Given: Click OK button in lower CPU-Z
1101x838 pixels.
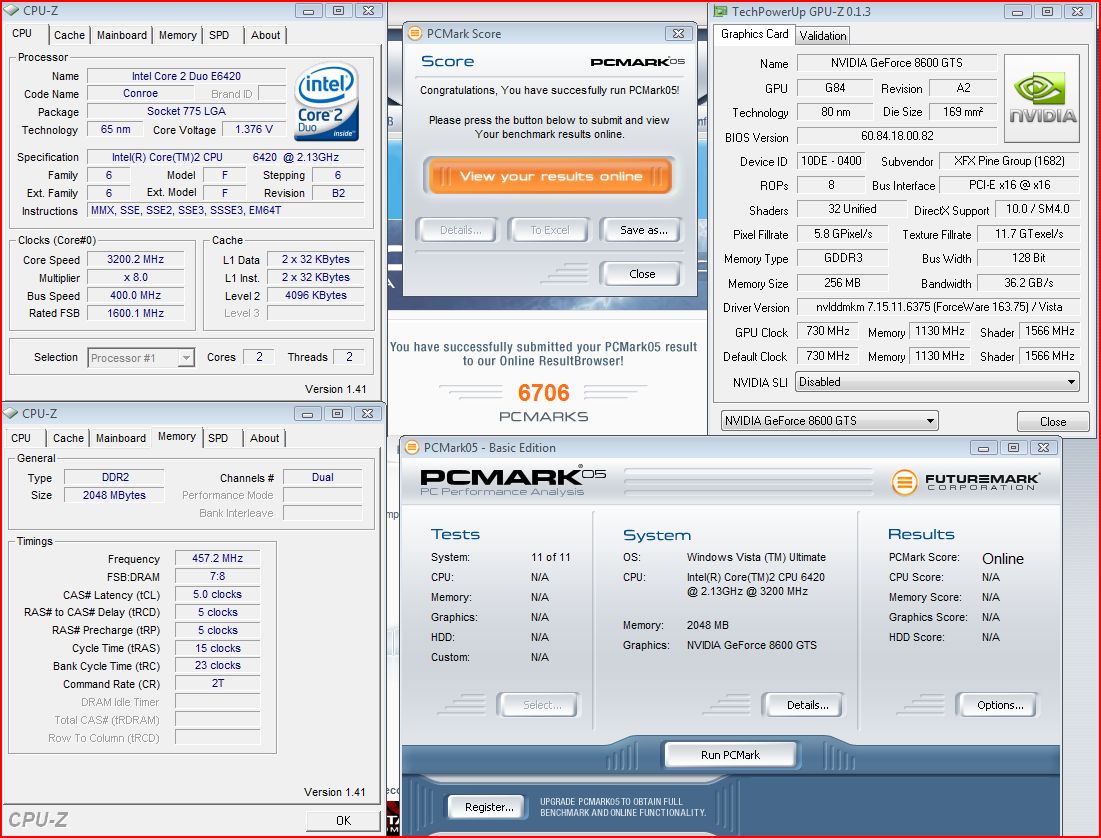Looking at the screenshot, I should pyautogui.click(x=343, y=820).
